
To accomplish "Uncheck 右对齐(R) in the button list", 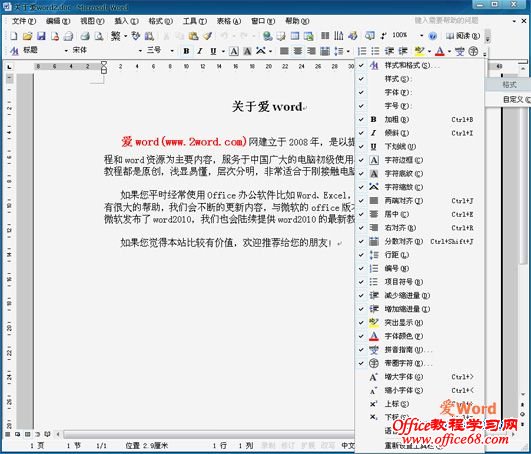I will [x=419, y=228].
